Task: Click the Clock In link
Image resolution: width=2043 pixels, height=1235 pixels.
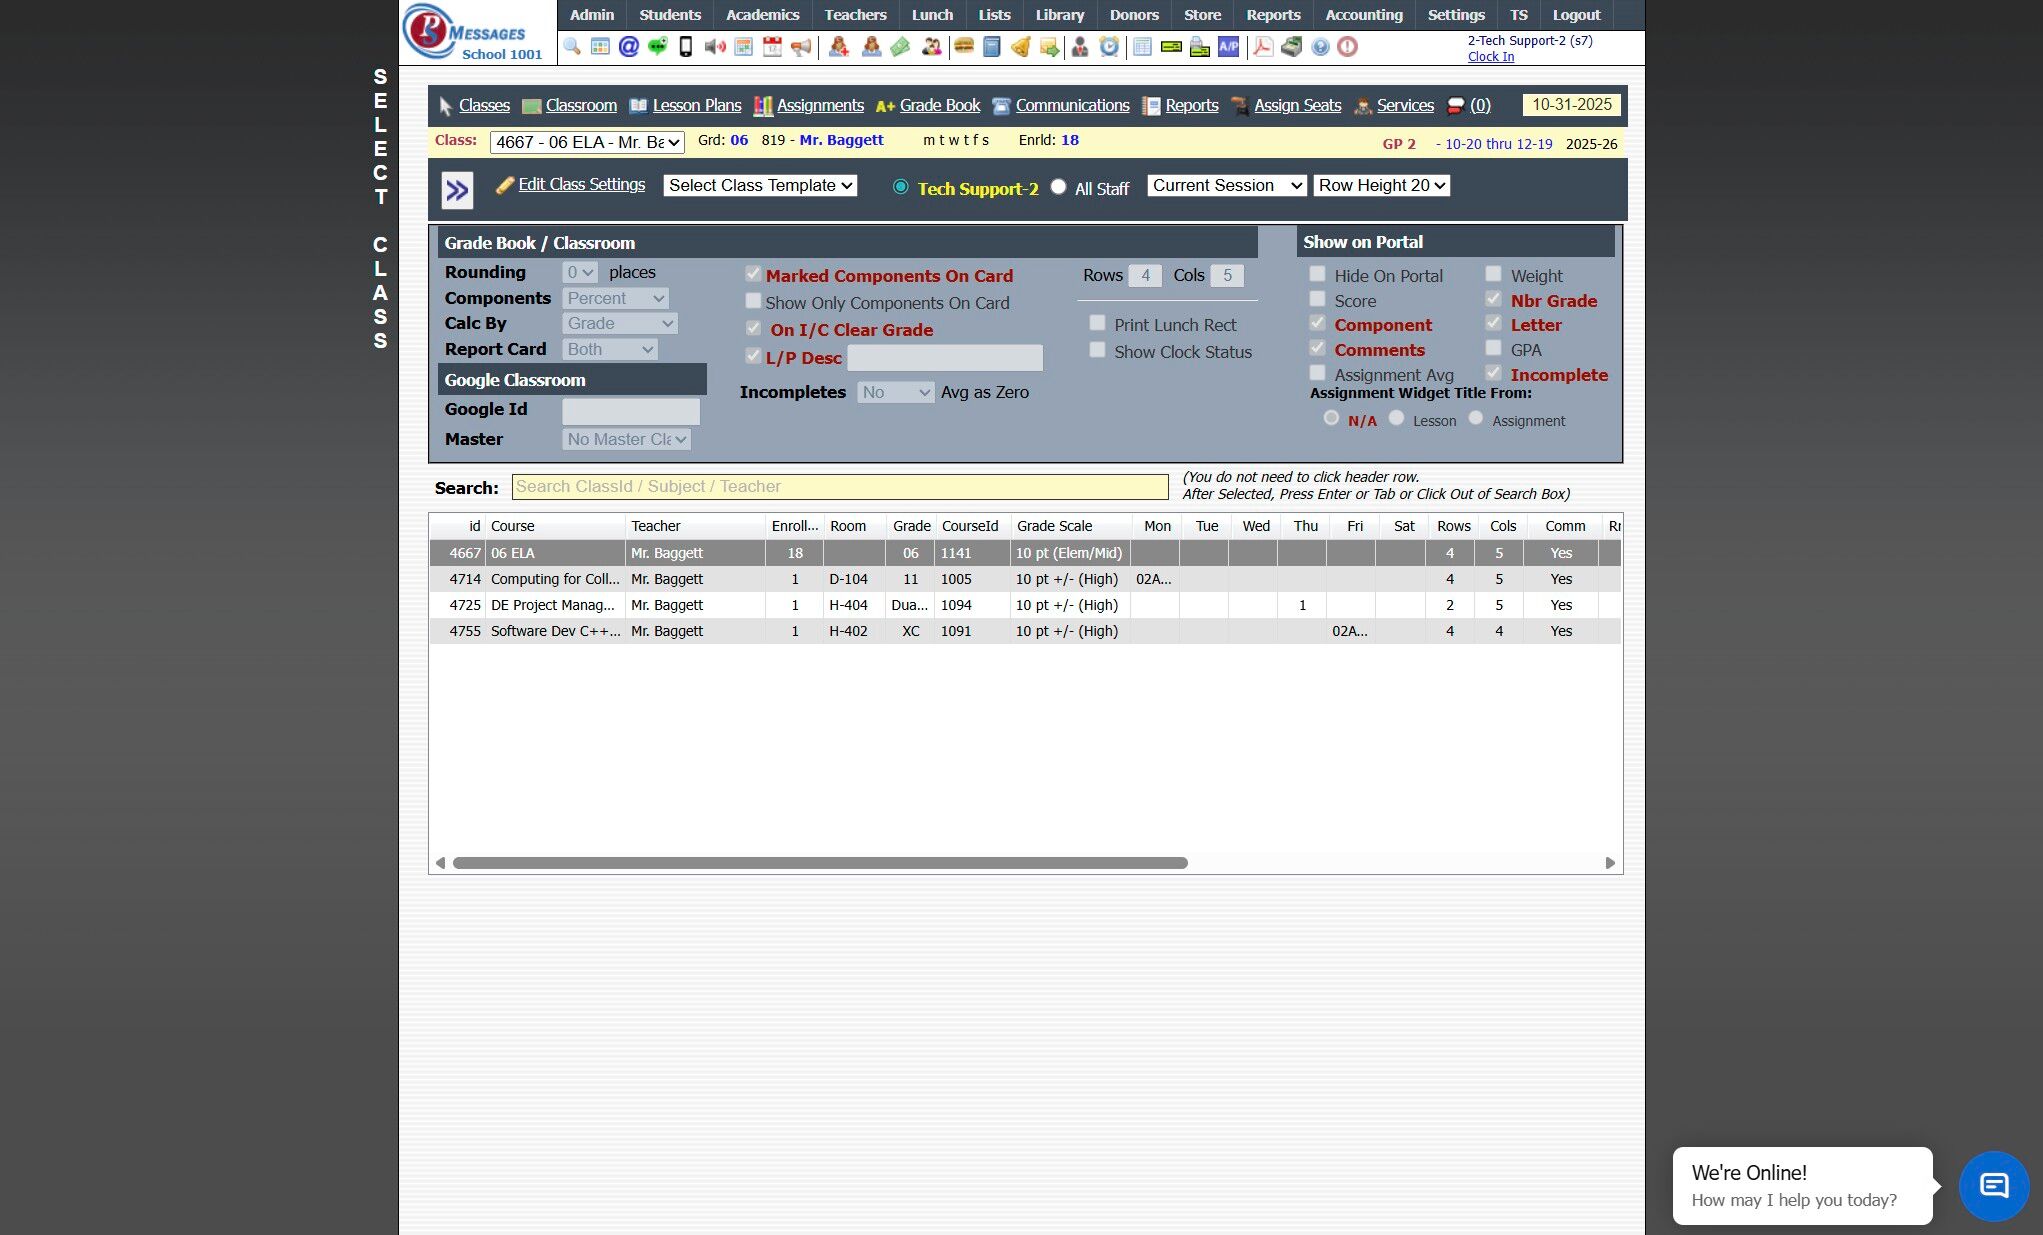Action: coord(1490,57)
